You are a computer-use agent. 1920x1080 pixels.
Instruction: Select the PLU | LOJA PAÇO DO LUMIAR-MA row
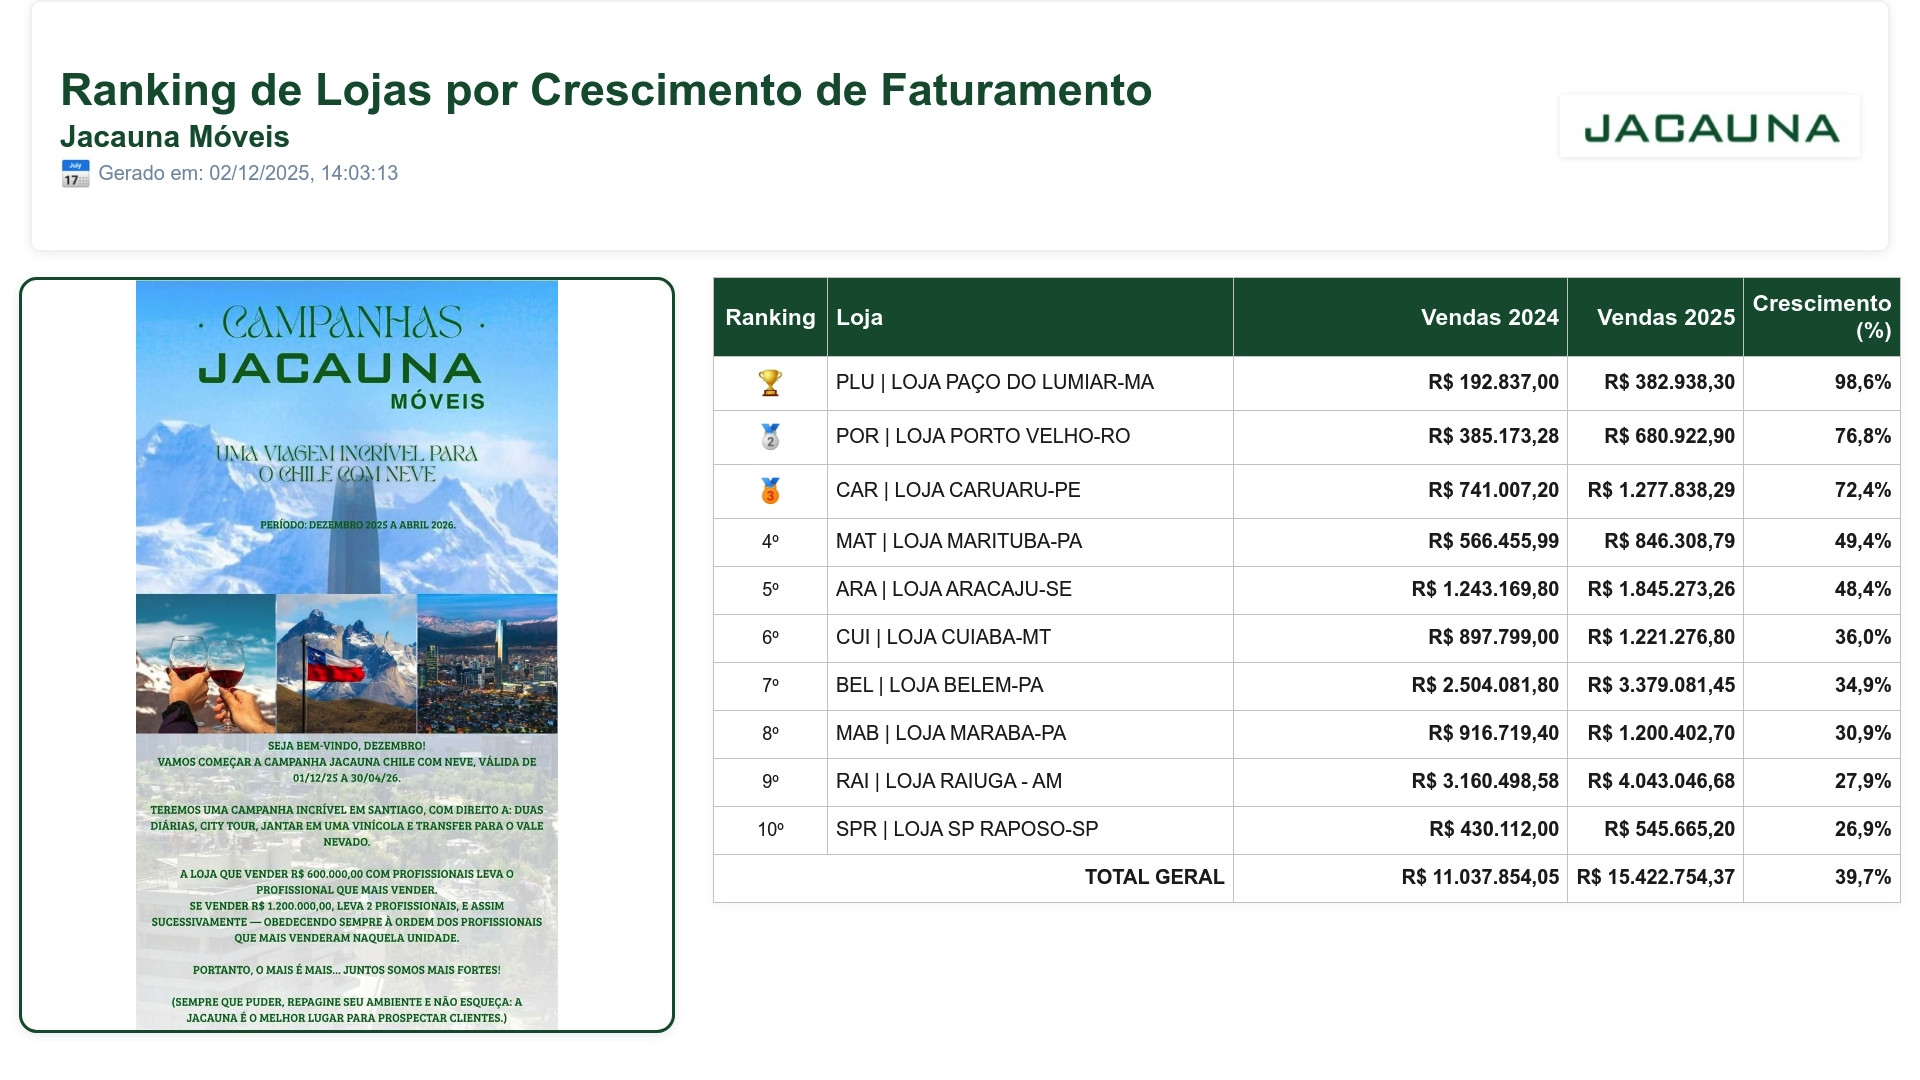(x=994, y=383)
